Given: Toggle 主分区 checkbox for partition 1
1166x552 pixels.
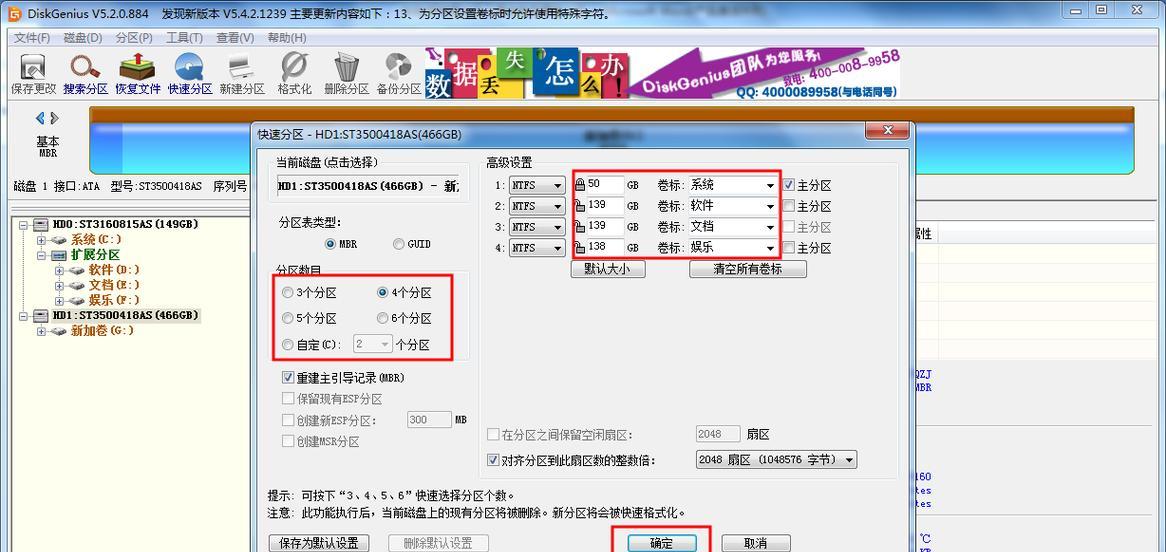Looking at the screenshot, I should 788,184.
